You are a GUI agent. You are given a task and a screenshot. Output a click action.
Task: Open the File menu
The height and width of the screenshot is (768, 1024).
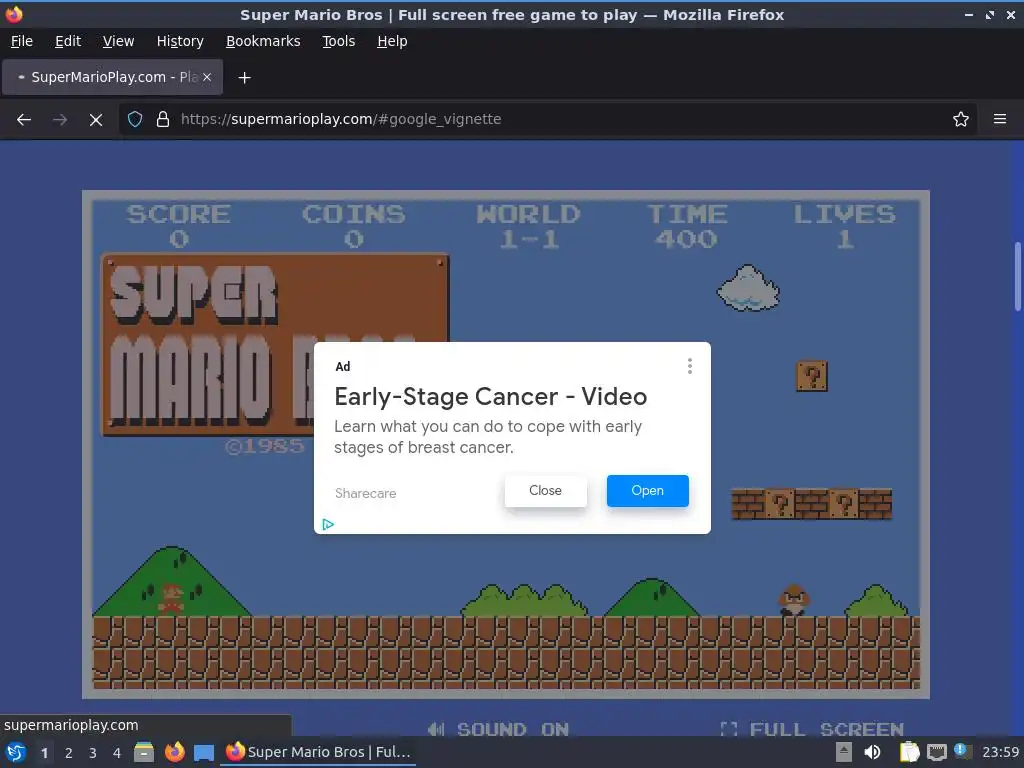point(22,41)
